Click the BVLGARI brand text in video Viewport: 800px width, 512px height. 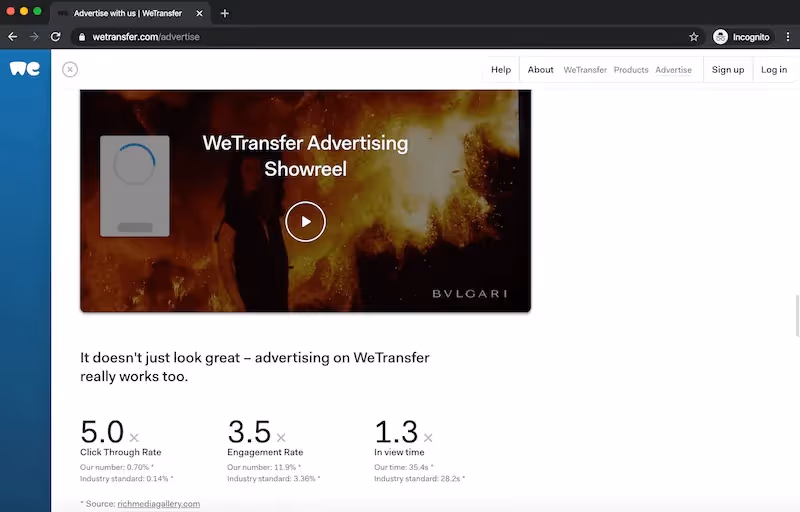(469, 294)
